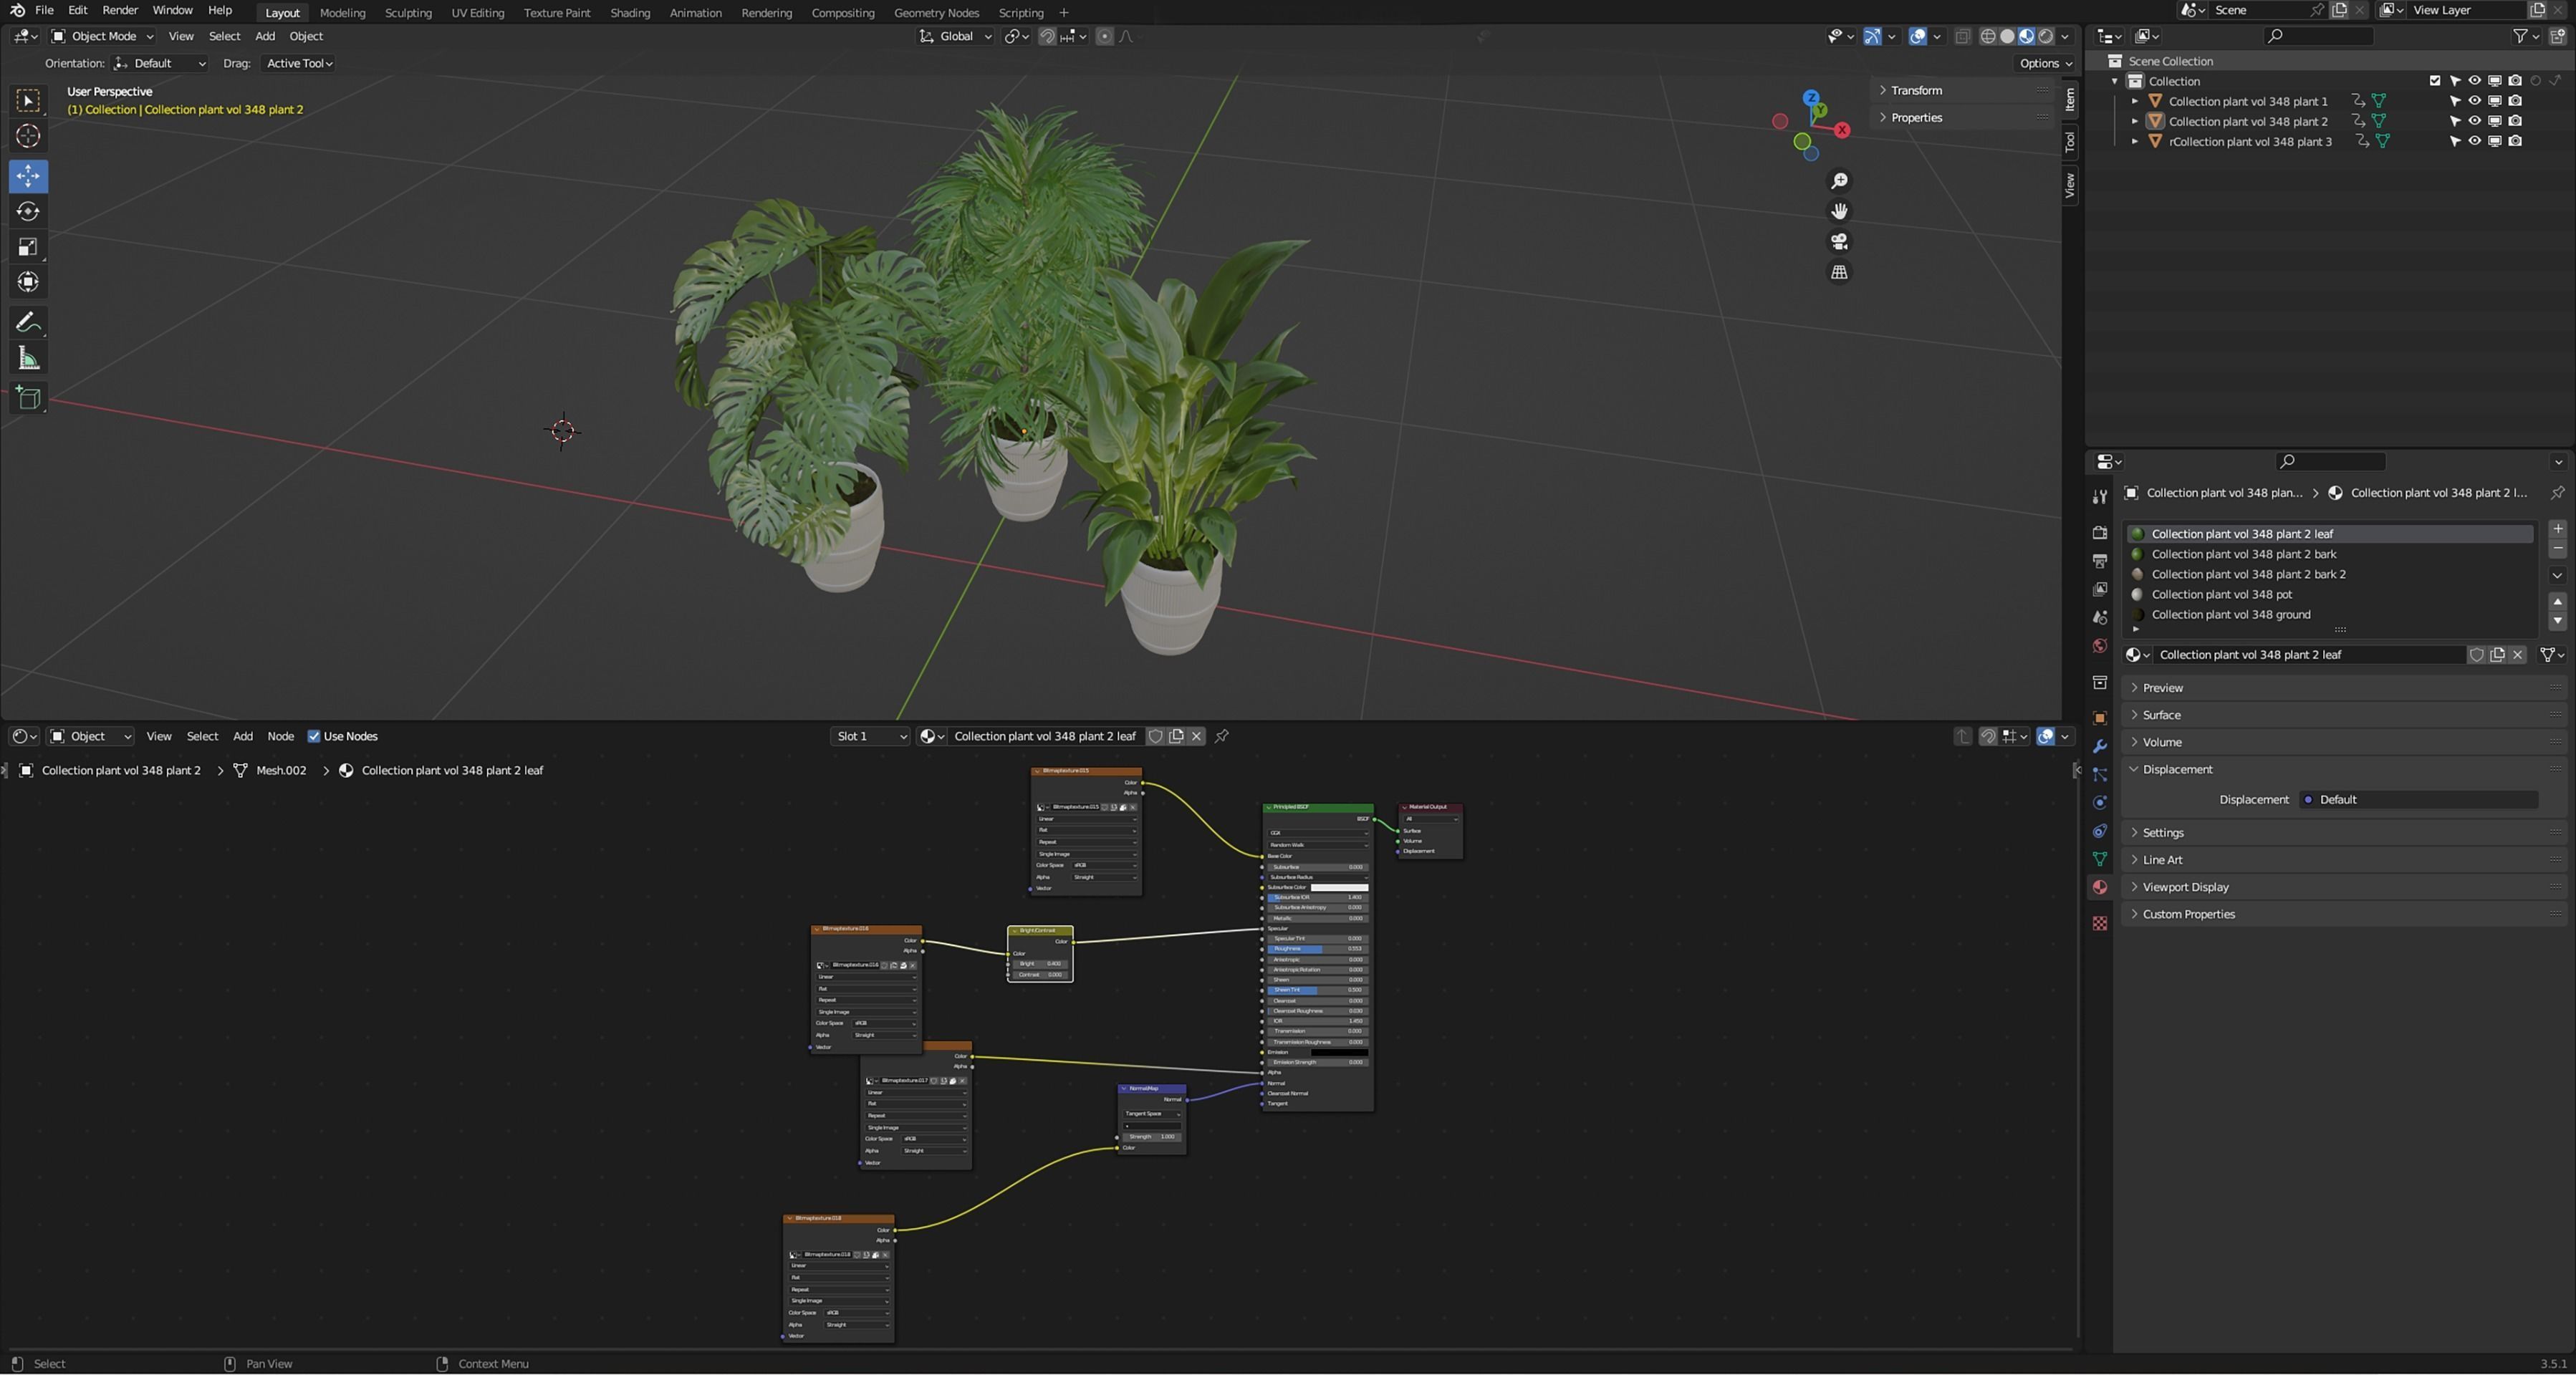Open the World properties tab icon
The width and height of the screenshot is (2576, 1375).
point(2099,646)
